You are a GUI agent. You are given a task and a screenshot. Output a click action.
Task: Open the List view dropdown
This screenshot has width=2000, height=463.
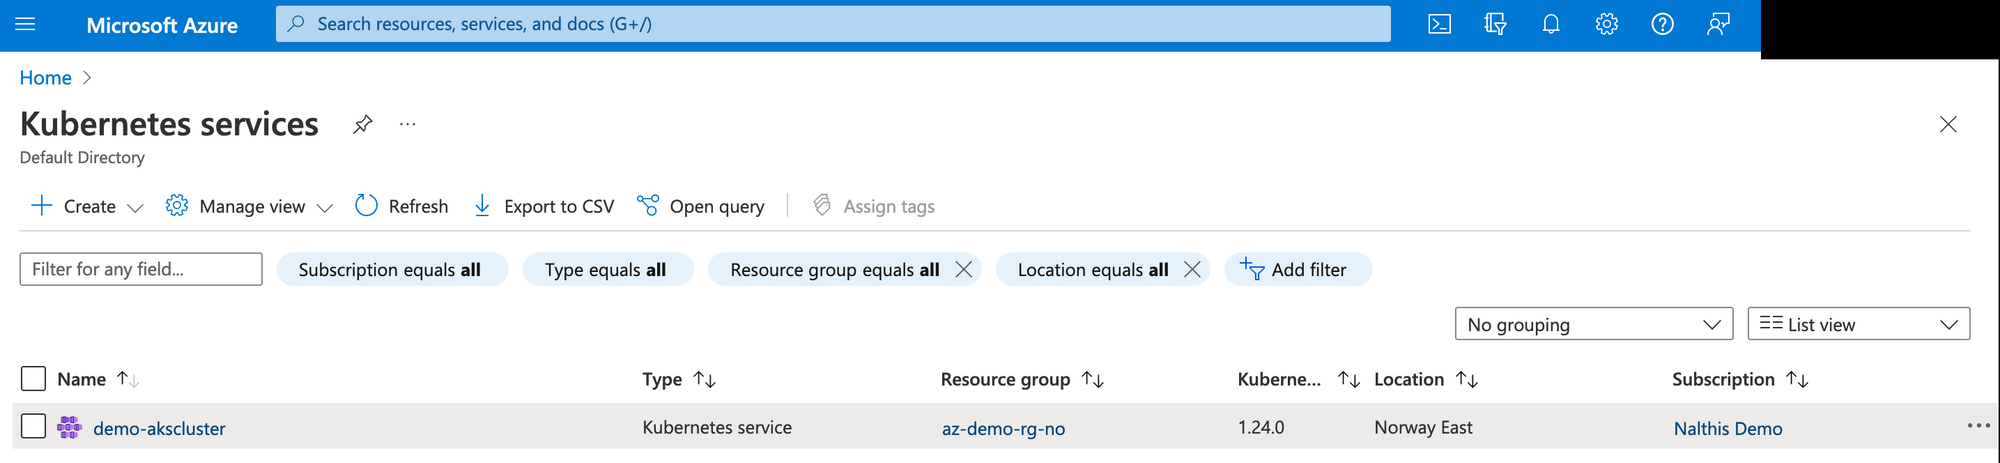(x=1859, y=324)
